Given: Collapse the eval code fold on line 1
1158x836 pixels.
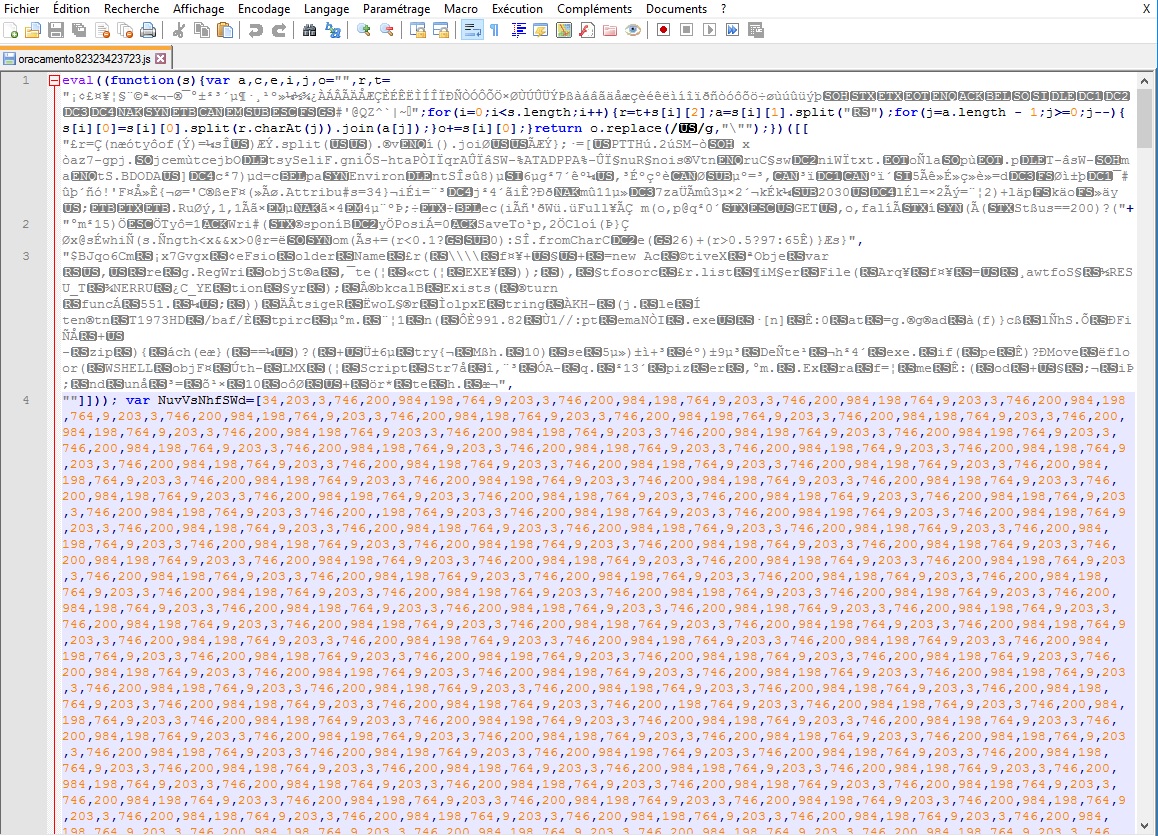Looking at the screenshot, I should pyautogui.click(x=54, y=80).
